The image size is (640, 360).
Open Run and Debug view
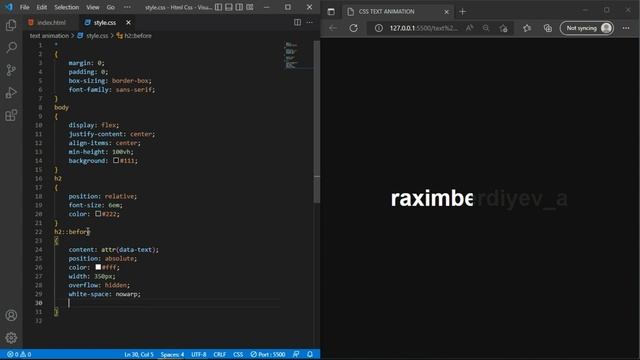coord(11,93)
